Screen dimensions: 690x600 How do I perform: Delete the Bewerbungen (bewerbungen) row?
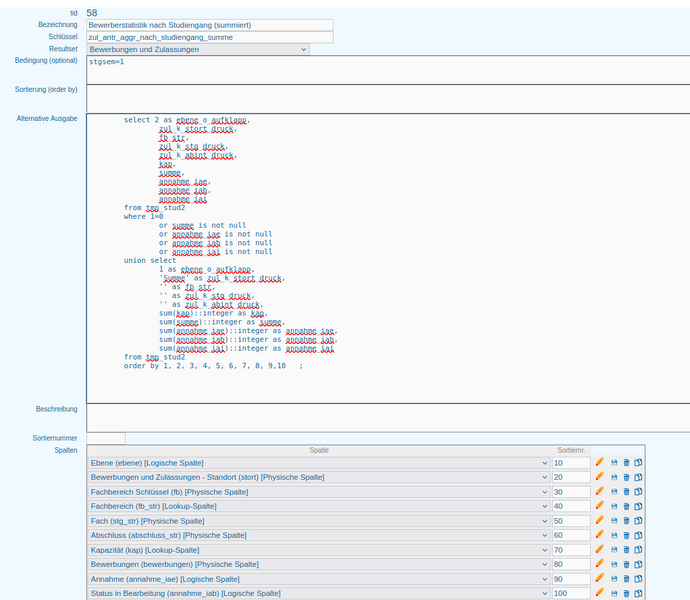tap(627, 564)
